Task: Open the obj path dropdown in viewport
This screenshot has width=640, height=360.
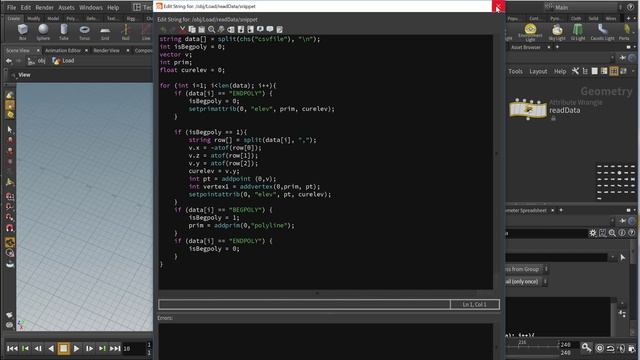Action: [36, 61]
